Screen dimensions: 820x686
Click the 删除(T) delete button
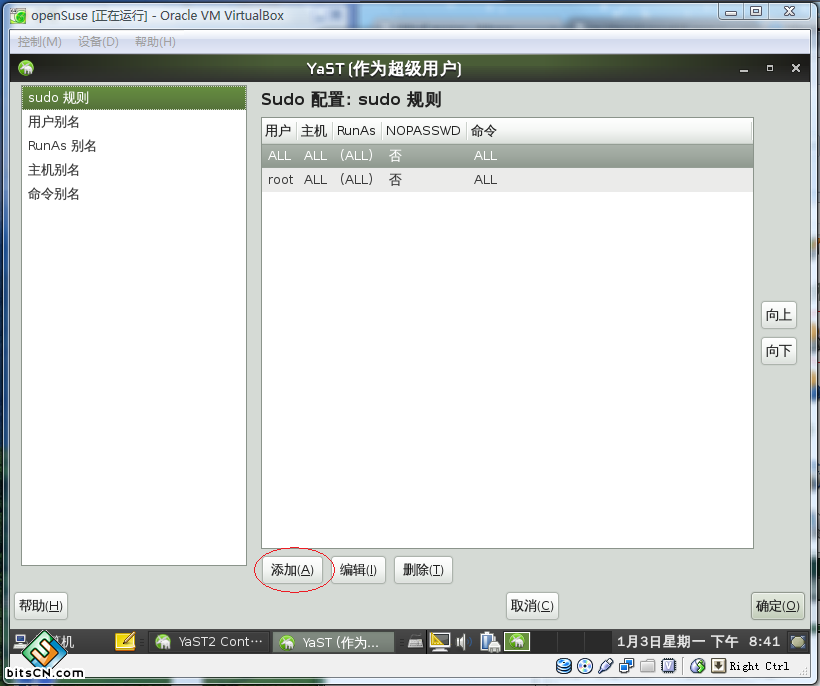423,570
